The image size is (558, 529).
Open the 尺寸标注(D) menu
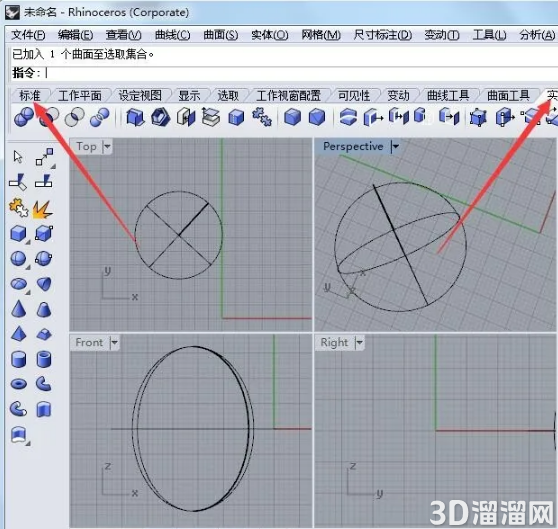pos(383,35)
